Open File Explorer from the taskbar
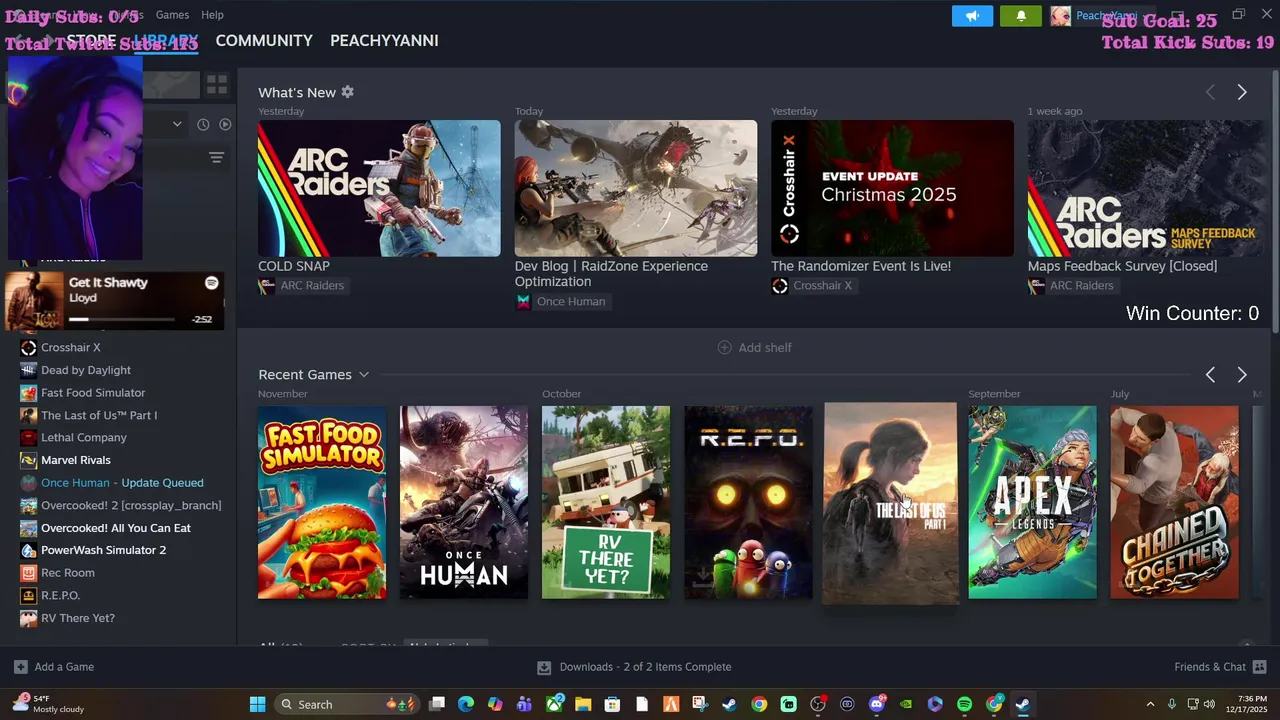 [x=583, y=705]
